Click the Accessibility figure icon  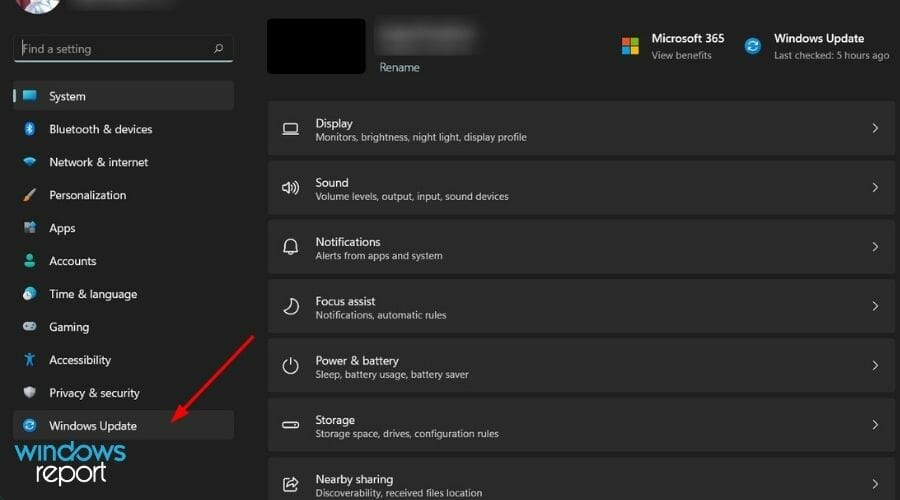coord(29,359)
